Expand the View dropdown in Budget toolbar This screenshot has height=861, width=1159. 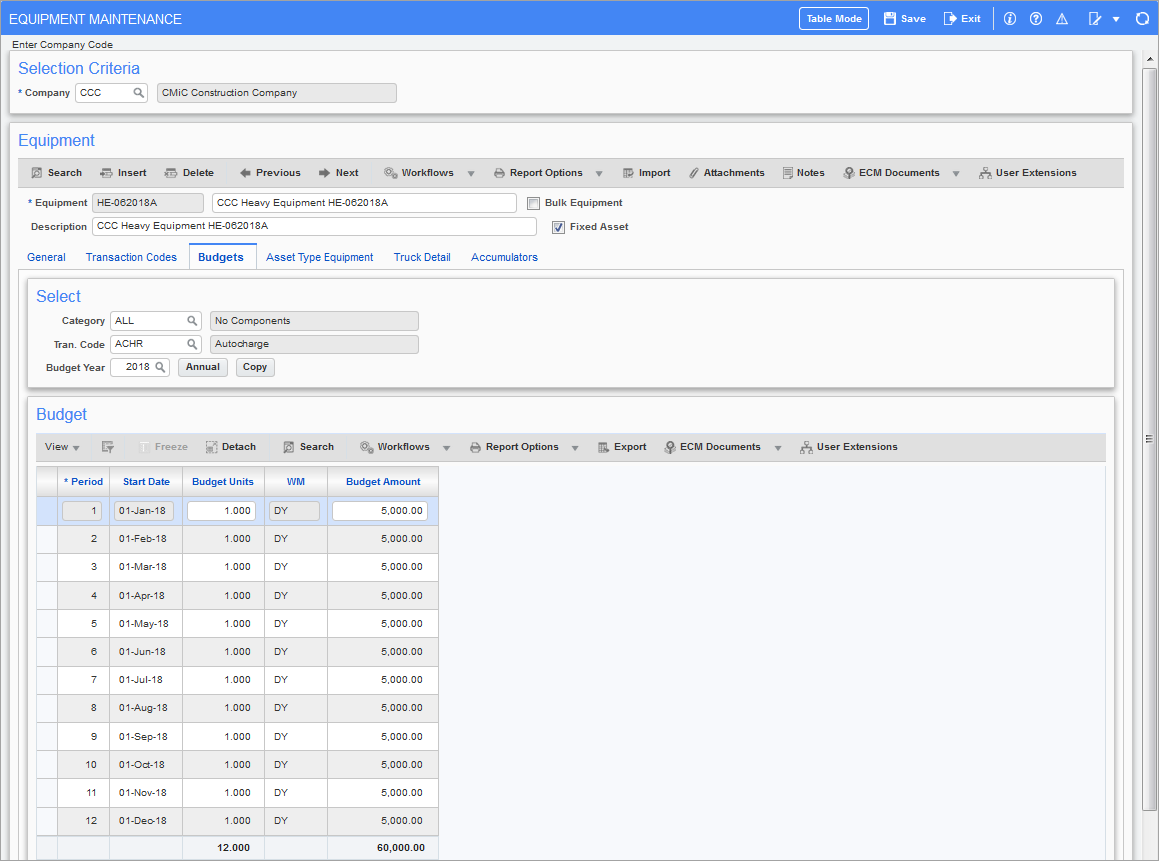click(x=62, y=447)
